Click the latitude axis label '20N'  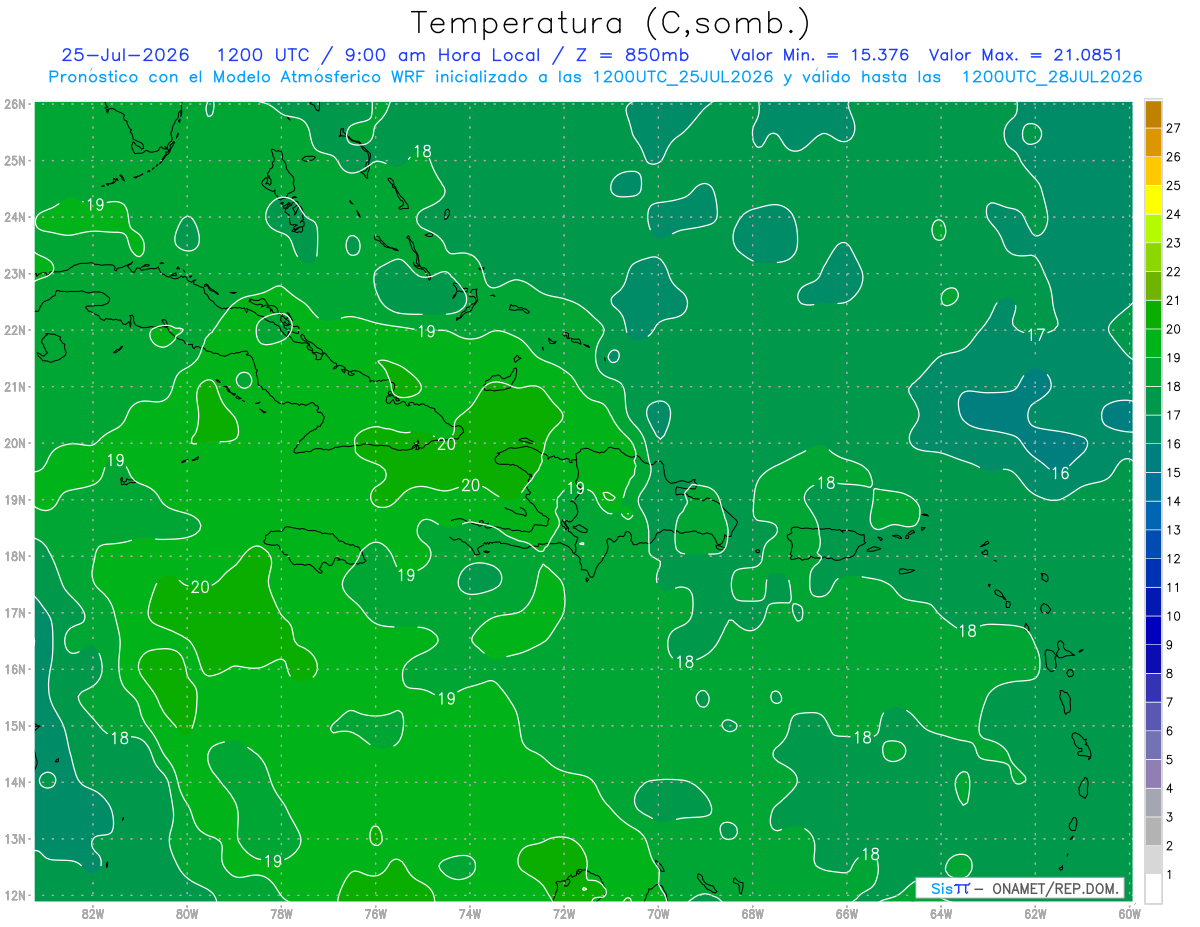[x=15, y=443]
